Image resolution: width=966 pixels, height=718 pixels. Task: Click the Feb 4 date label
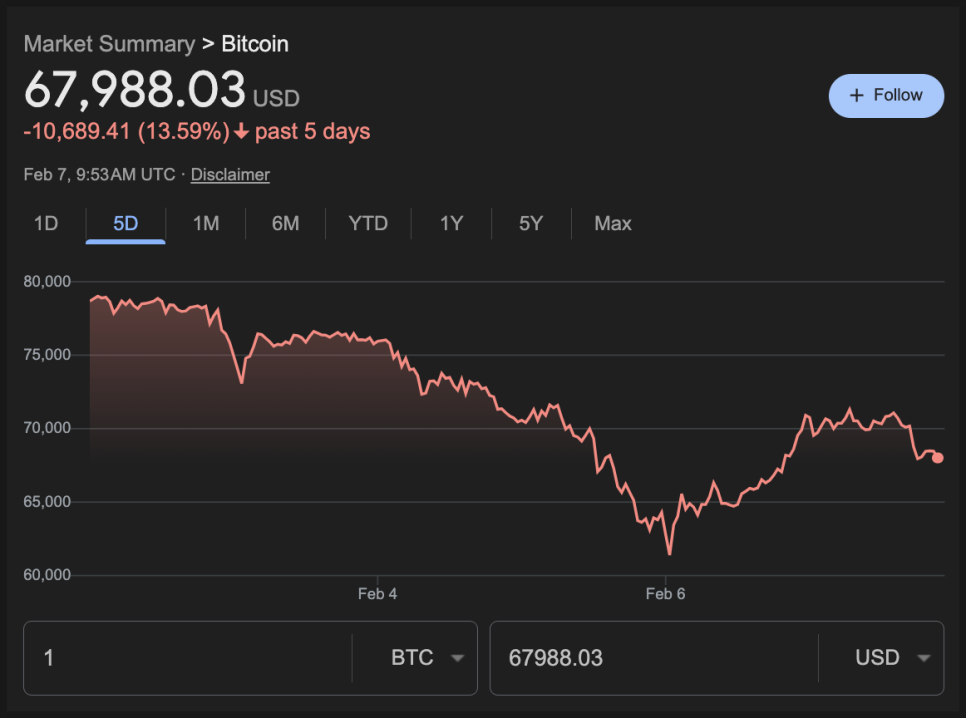click(378, 594)
